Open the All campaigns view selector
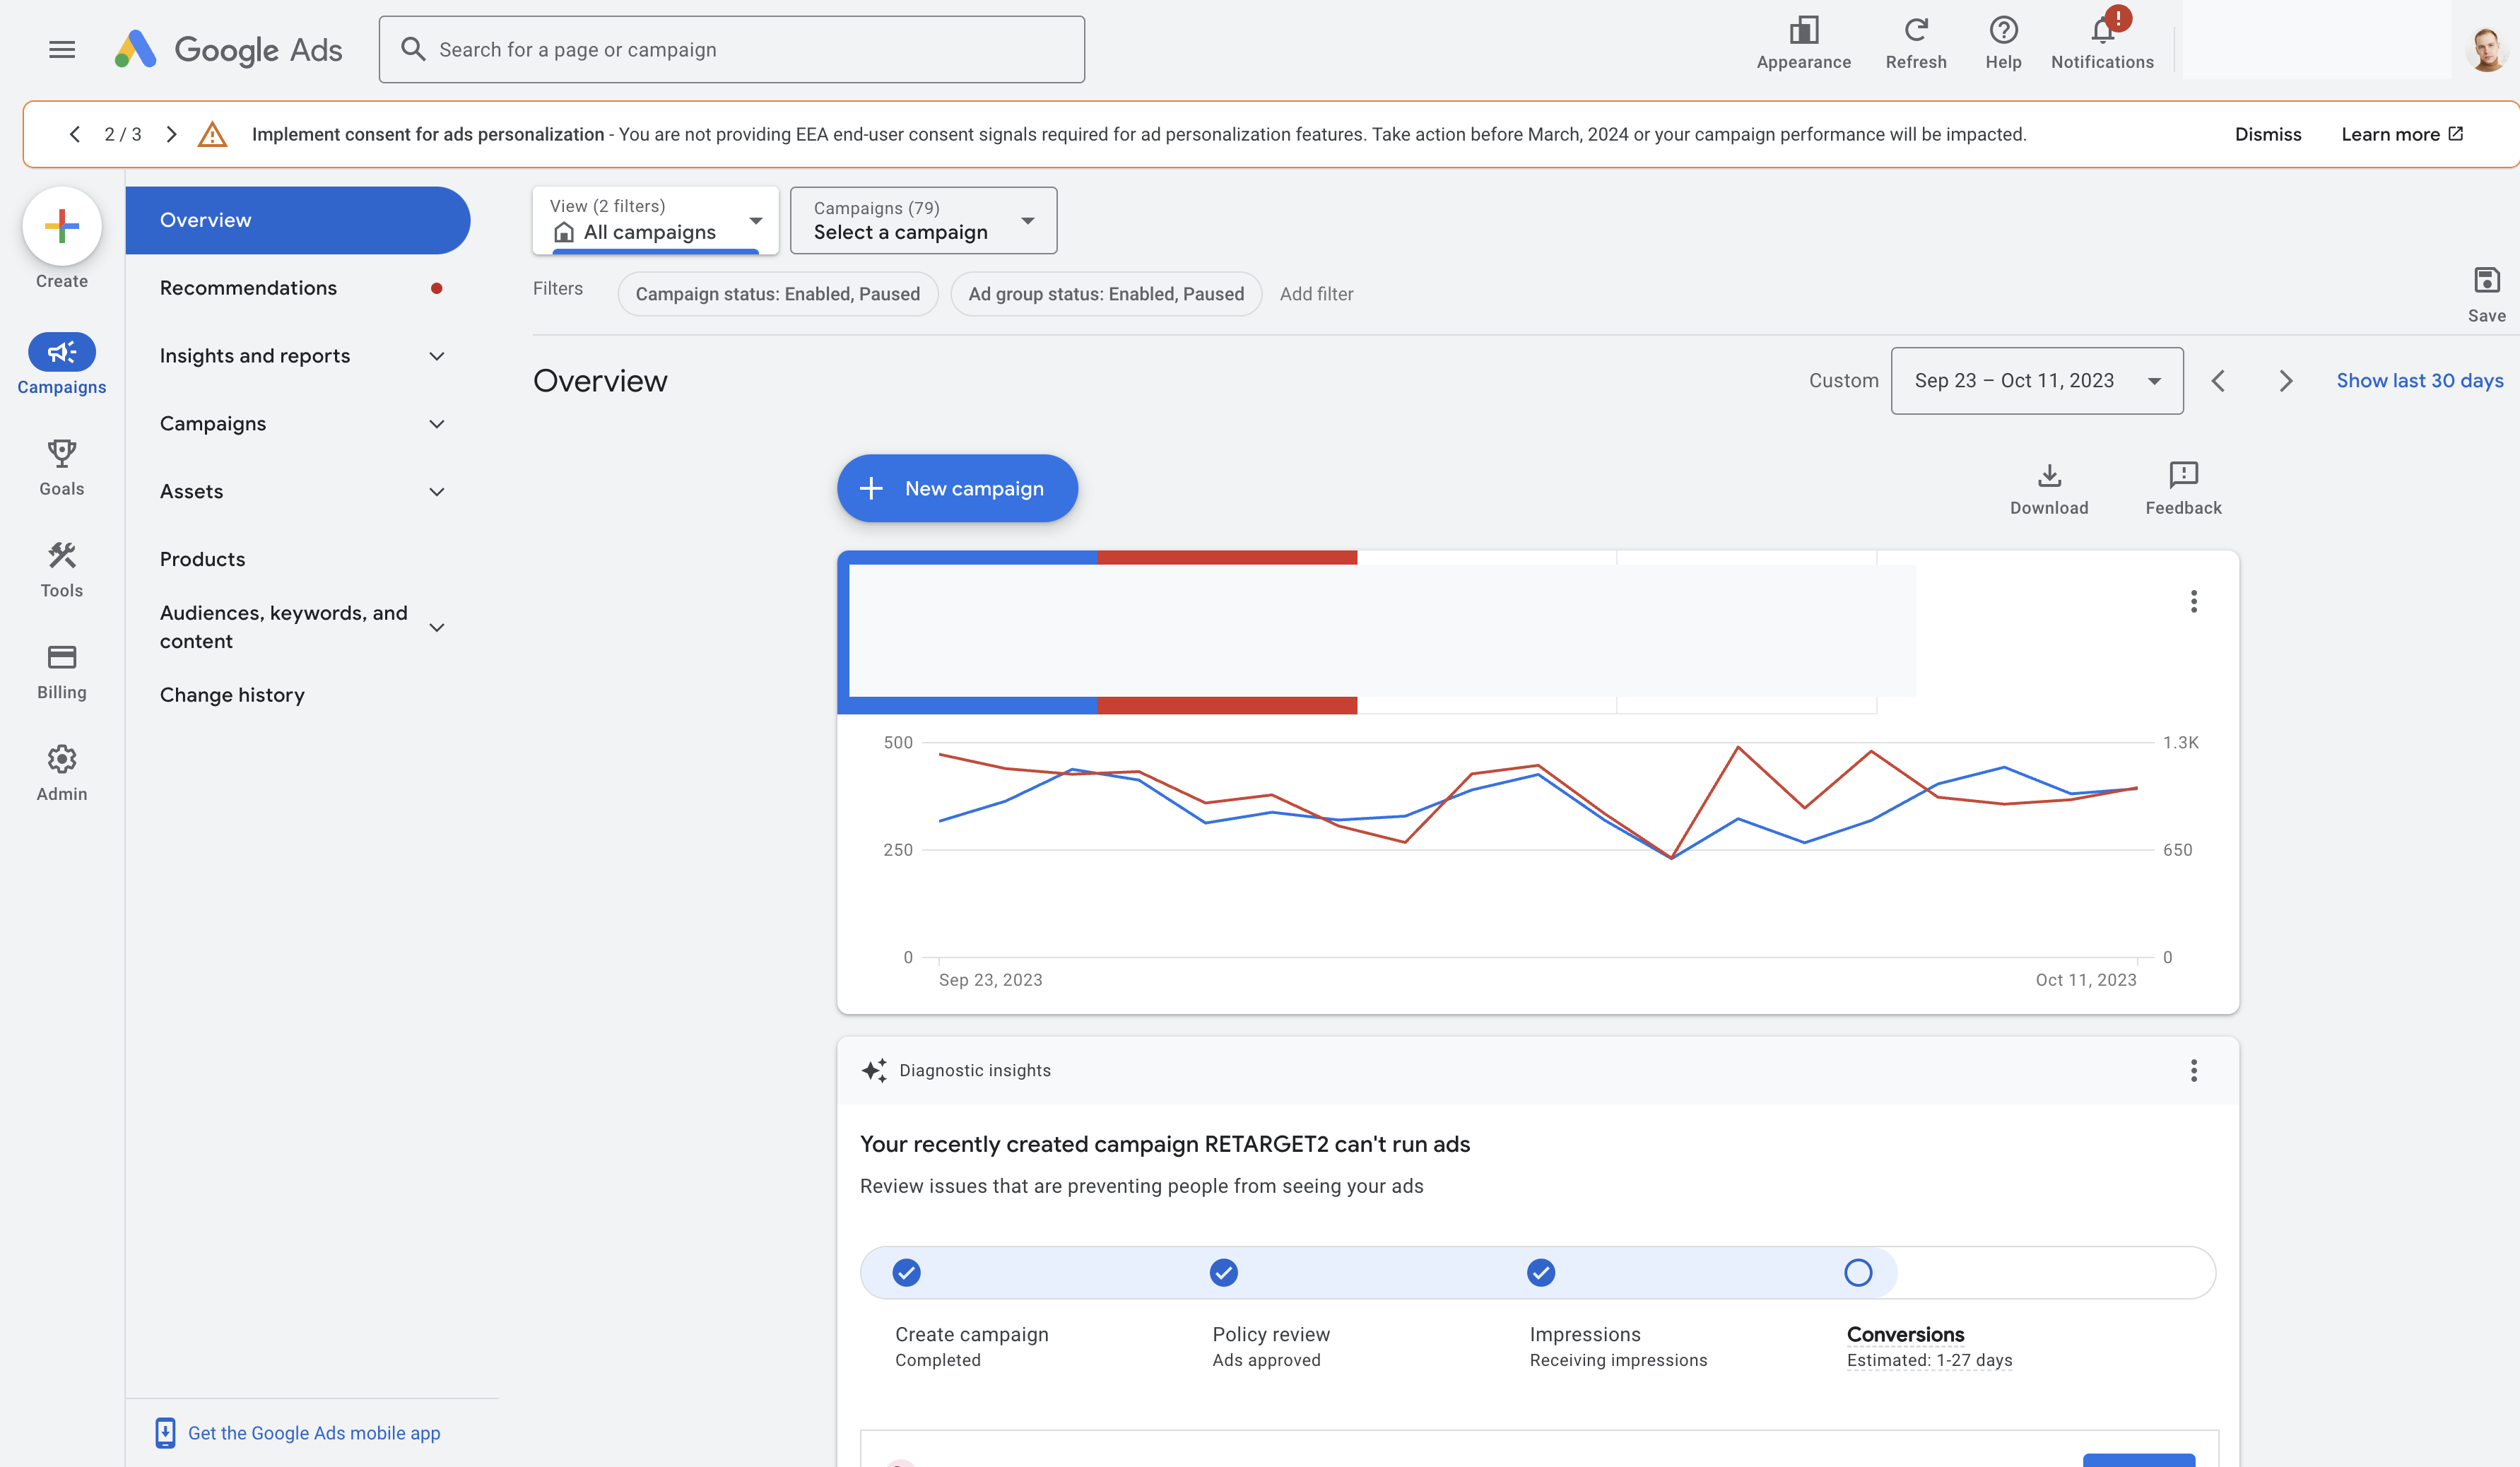The image size is (2520, 1467). [655, 220]
